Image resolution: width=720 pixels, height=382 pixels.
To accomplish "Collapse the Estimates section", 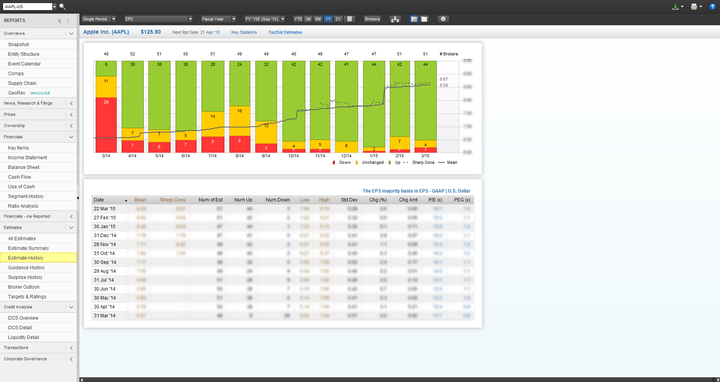I will 71,228.
